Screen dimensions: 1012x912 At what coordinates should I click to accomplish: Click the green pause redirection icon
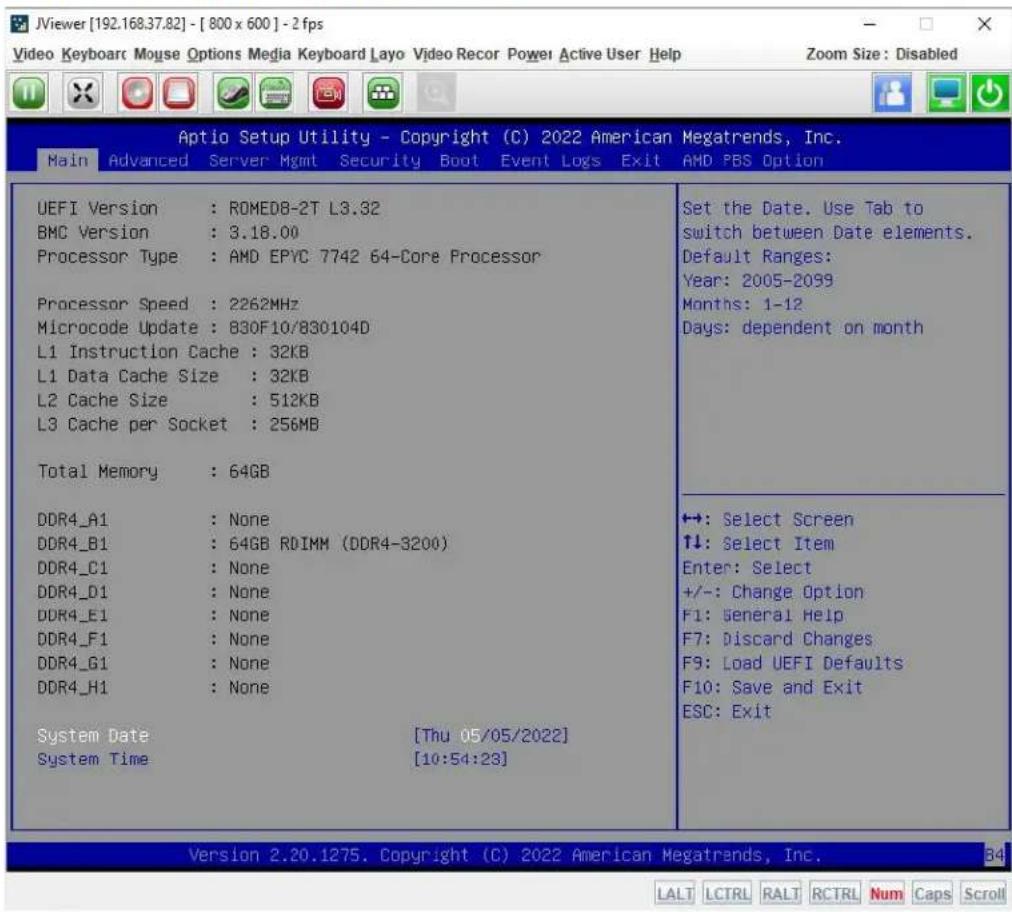pyautogui.click(x=29, y=93)
